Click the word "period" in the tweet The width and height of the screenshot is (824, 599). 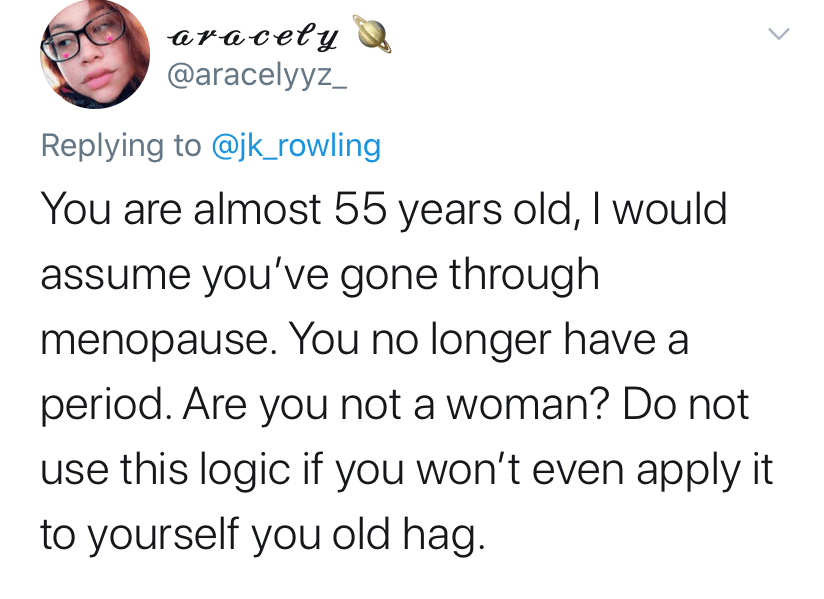pos(100,406)
